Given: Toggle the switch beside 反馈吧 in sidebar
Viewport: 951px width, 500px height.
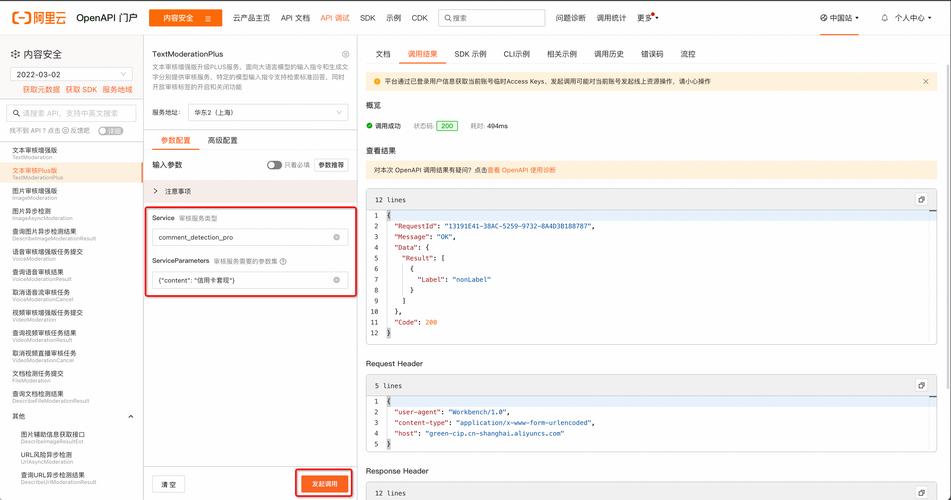Looking at the screenshot, I should click(110, 130).
